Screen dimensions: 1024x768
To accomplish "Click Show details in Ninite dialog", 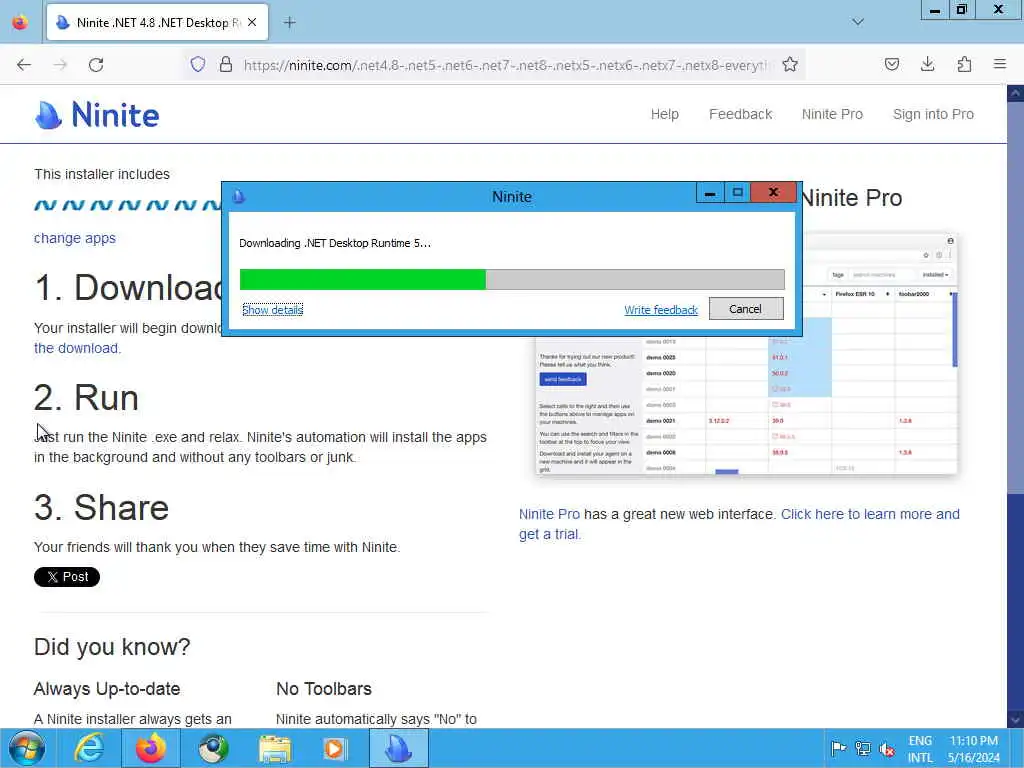I will (x=272, y=310).
